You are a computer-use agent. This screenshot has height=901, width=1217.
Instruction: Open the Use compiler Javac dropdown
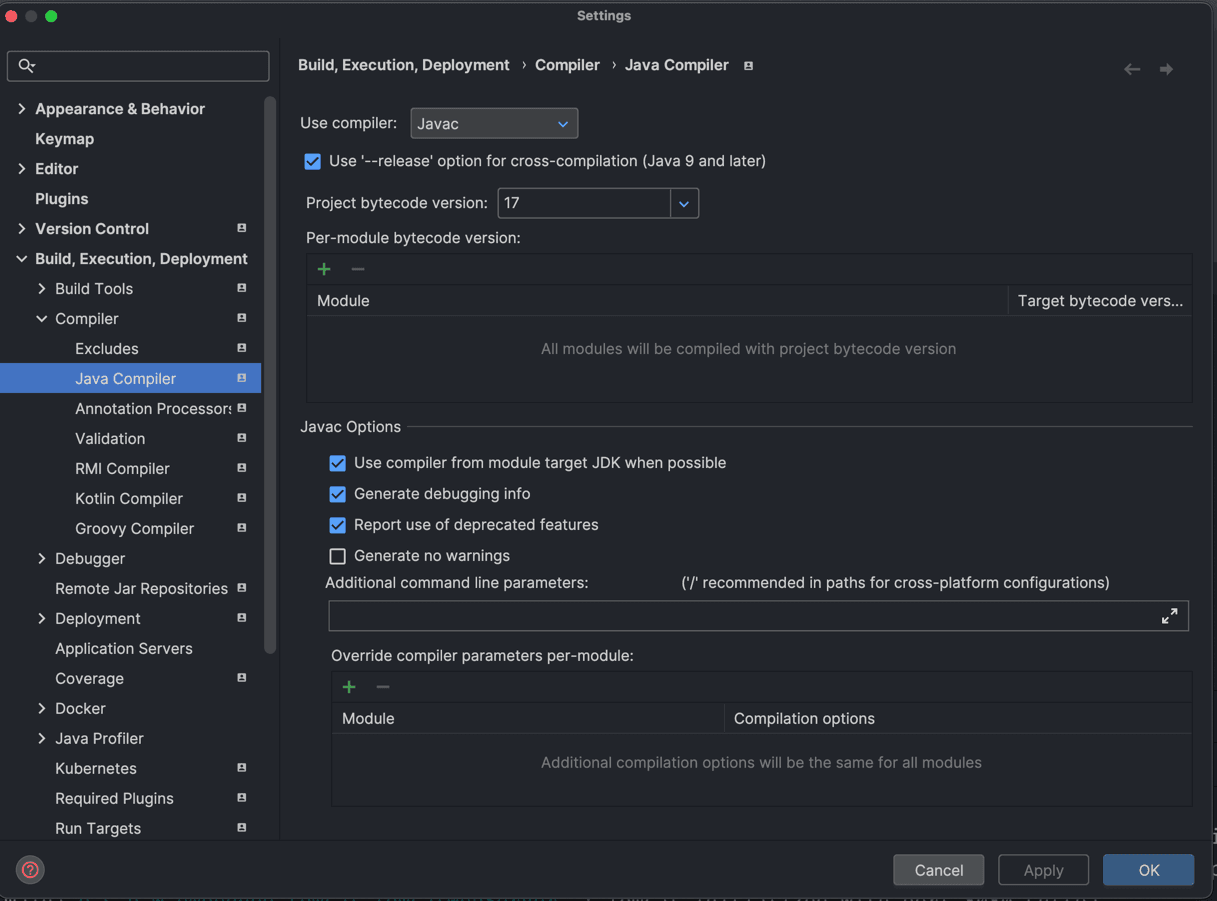tap(494, 124)
